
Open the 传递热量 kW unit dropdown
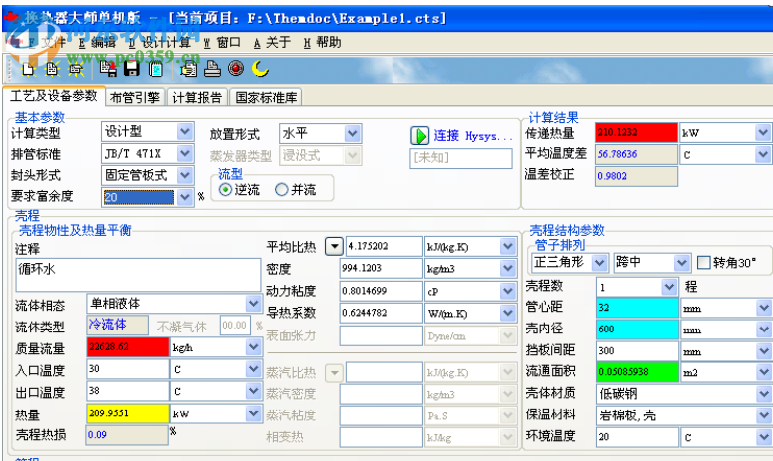coord(763,132)
